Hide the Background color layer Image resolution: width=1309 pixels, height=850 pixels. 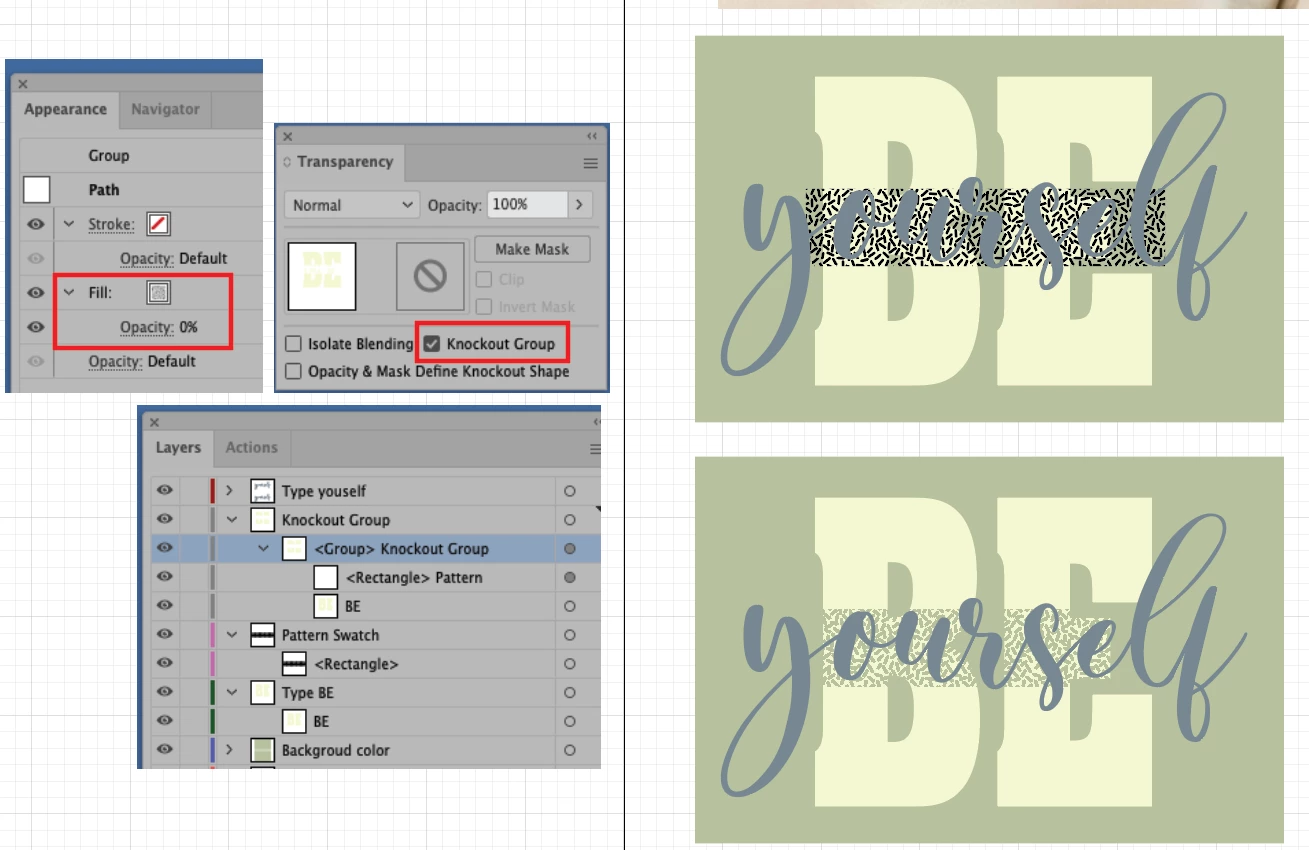point(165,750)
